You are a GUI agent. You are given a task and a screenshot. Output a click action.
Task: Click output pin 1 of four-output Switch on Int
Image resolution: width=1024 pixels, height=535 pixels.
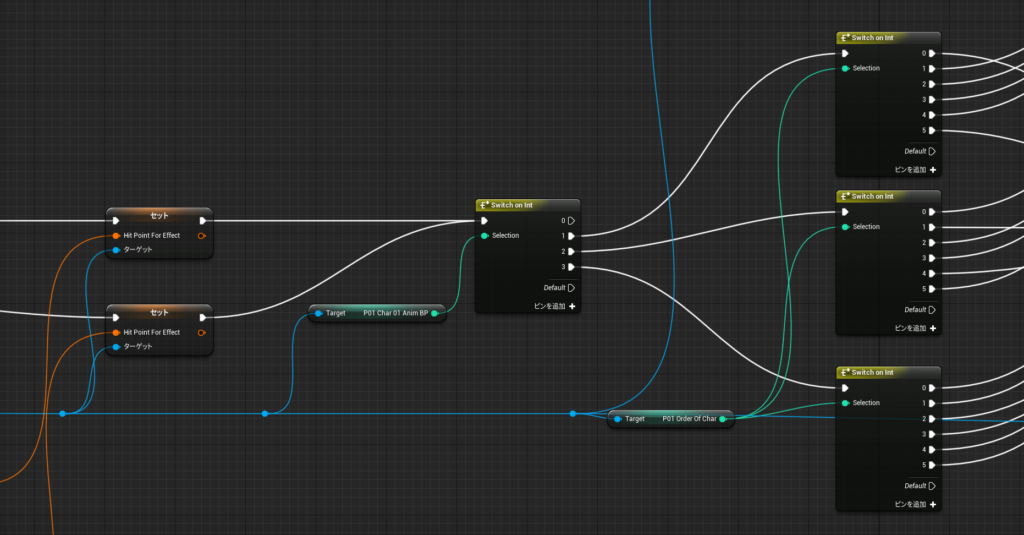pyautogui.click(x=571, y=236)
